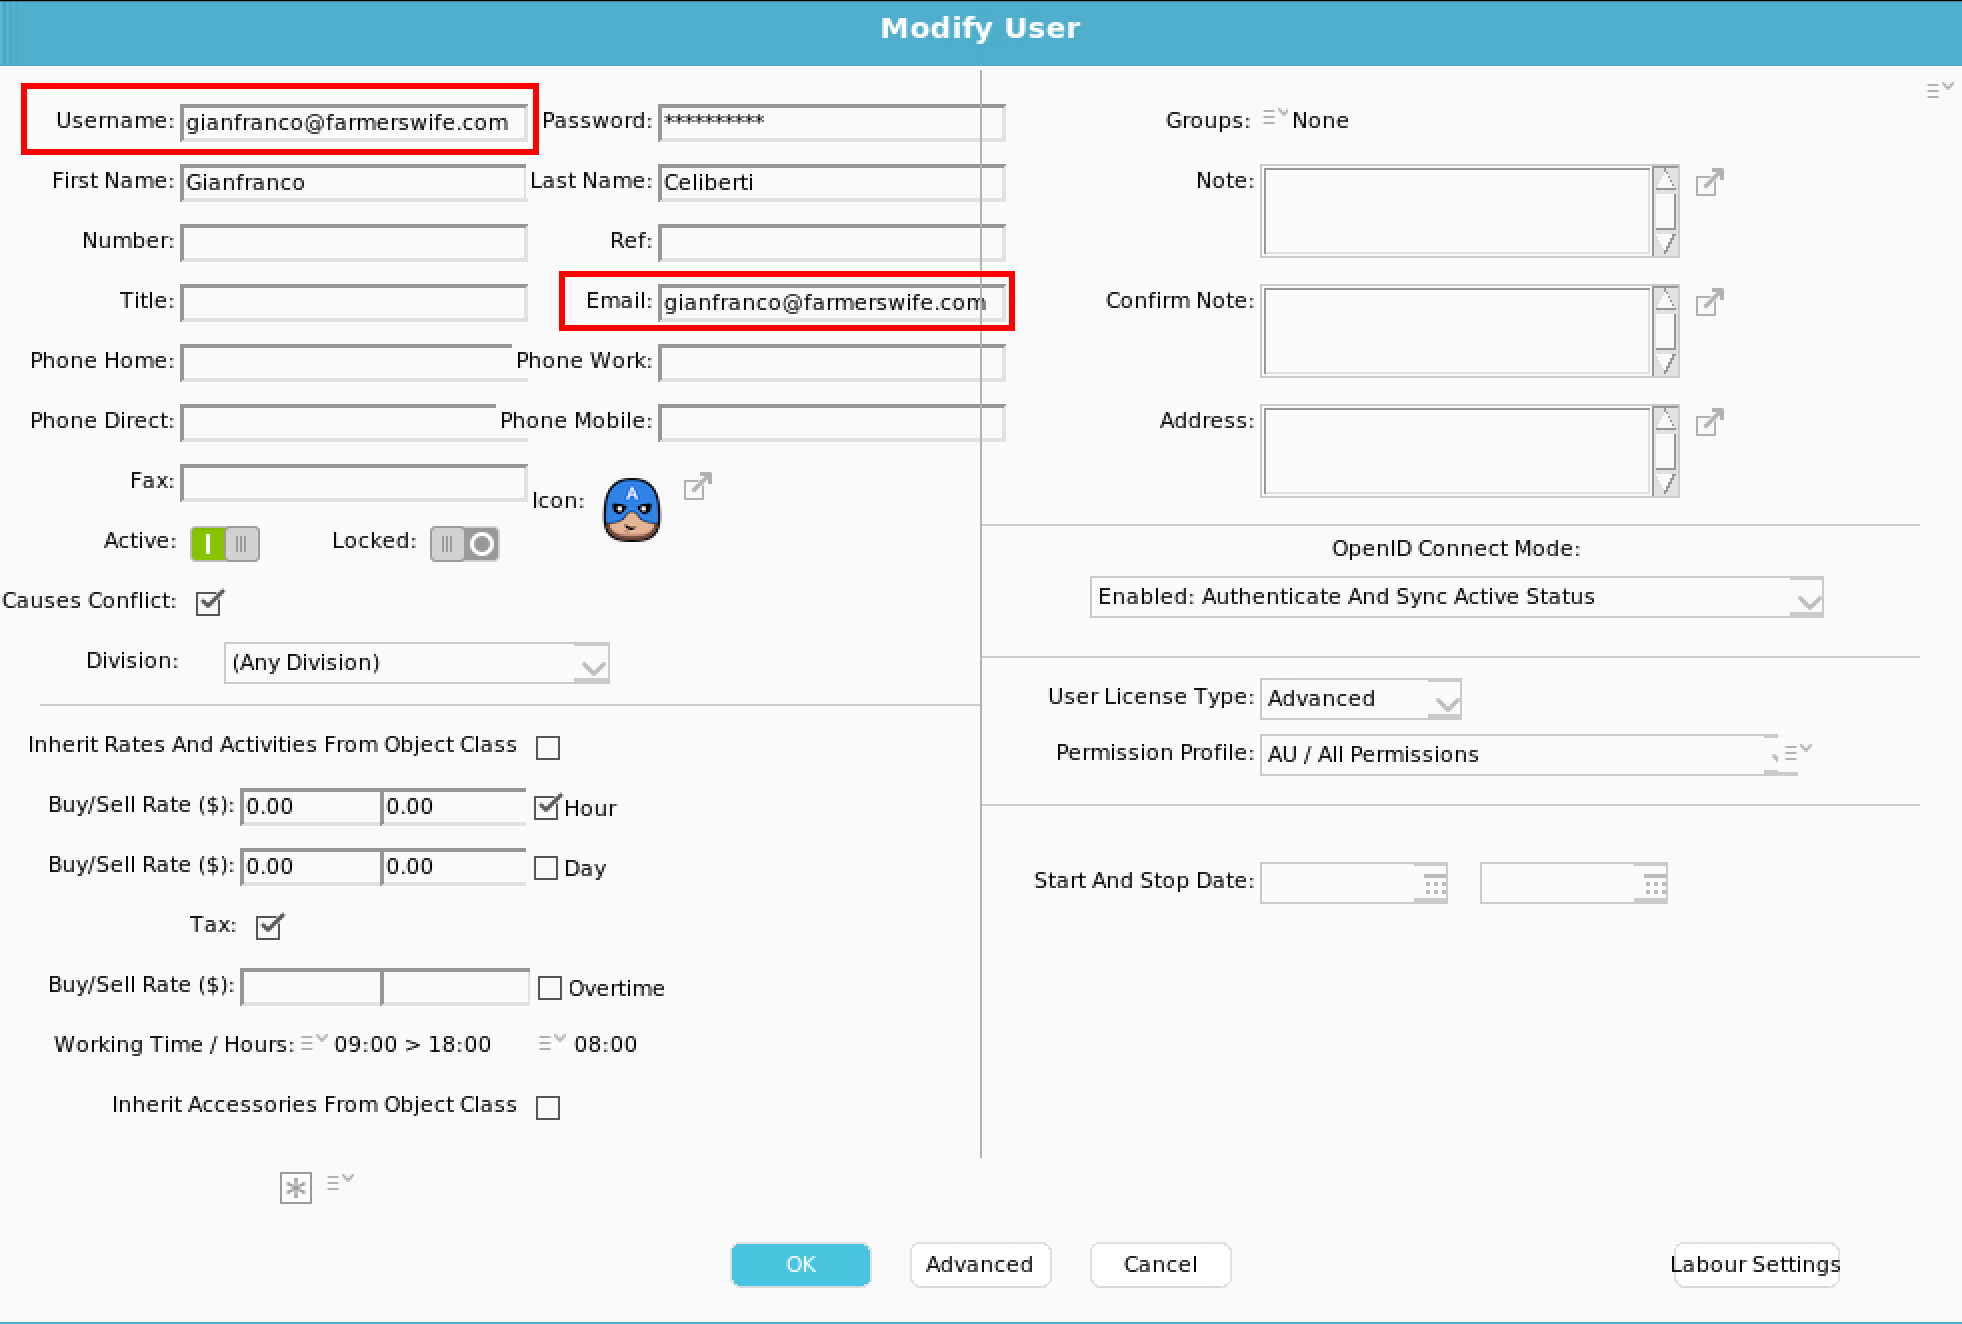Click the expand icon beside Confirm Note
This screenshot has width=1962, height=1324.
click(x=1709, y=303)
